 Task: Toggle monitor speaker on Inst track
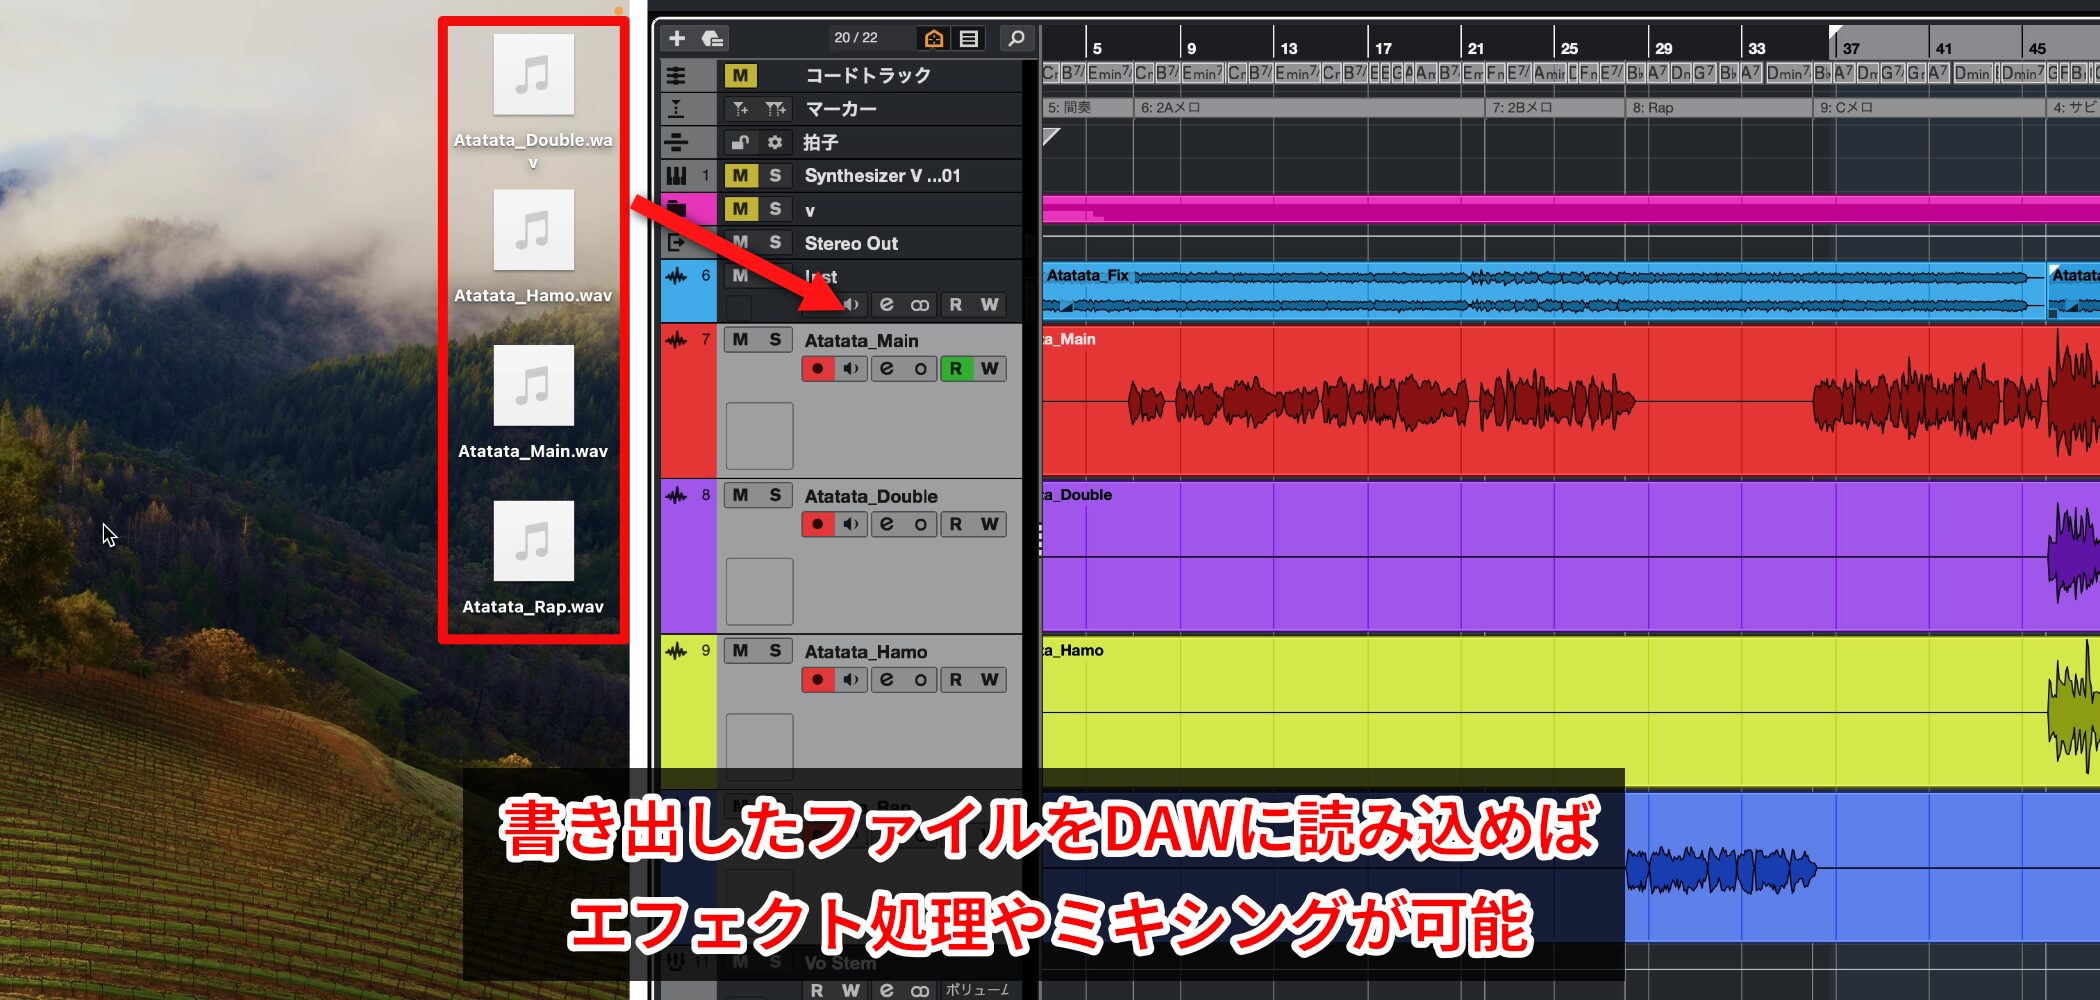coord(852,305)
